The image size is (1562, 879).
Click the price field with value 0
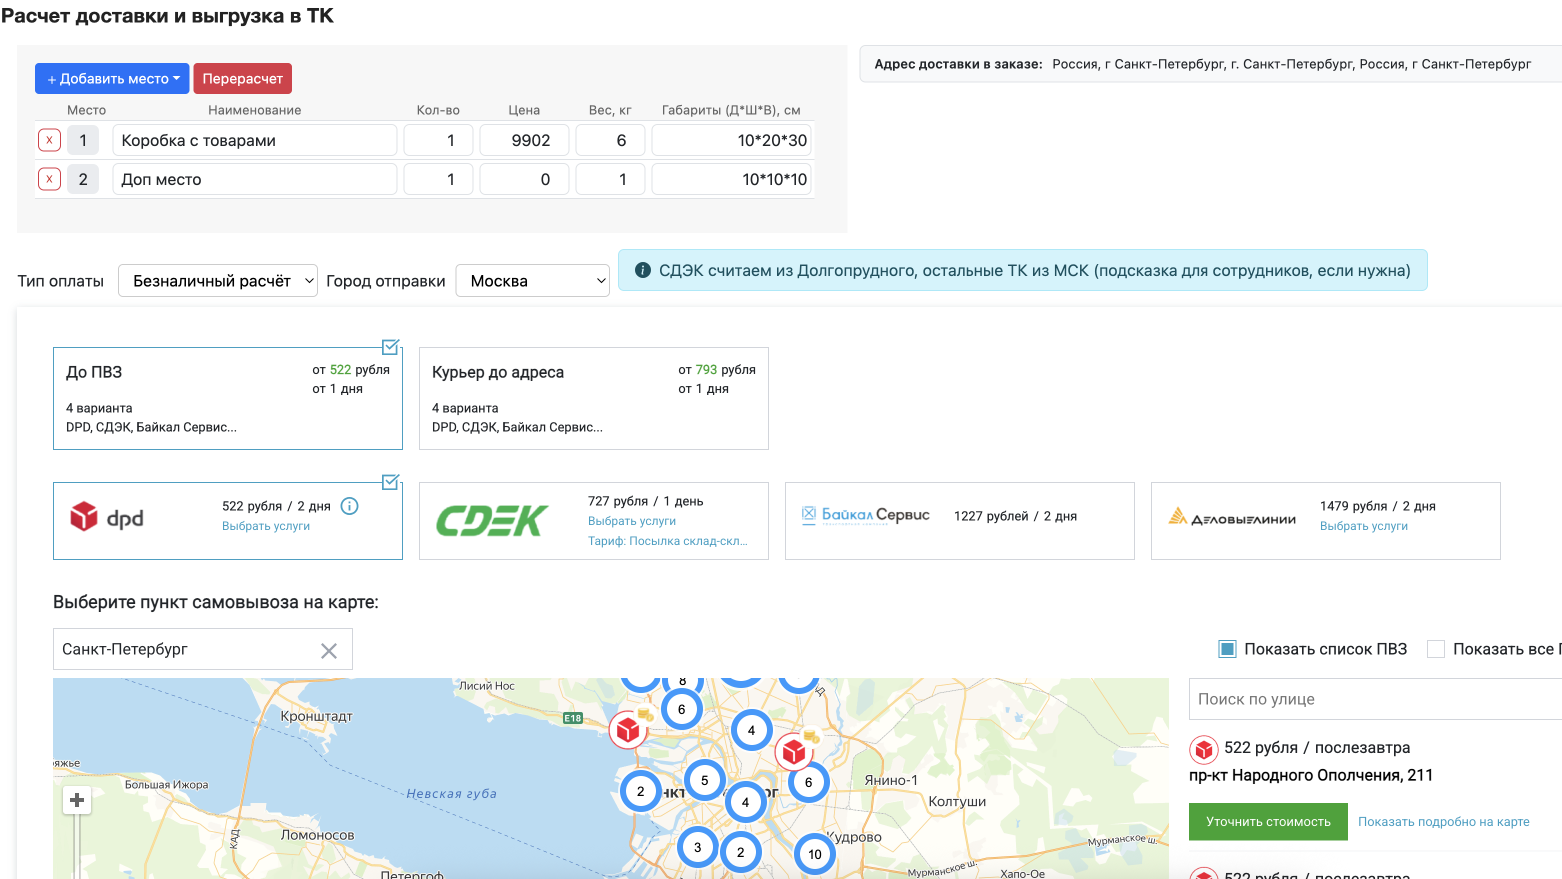coord(524,180)
